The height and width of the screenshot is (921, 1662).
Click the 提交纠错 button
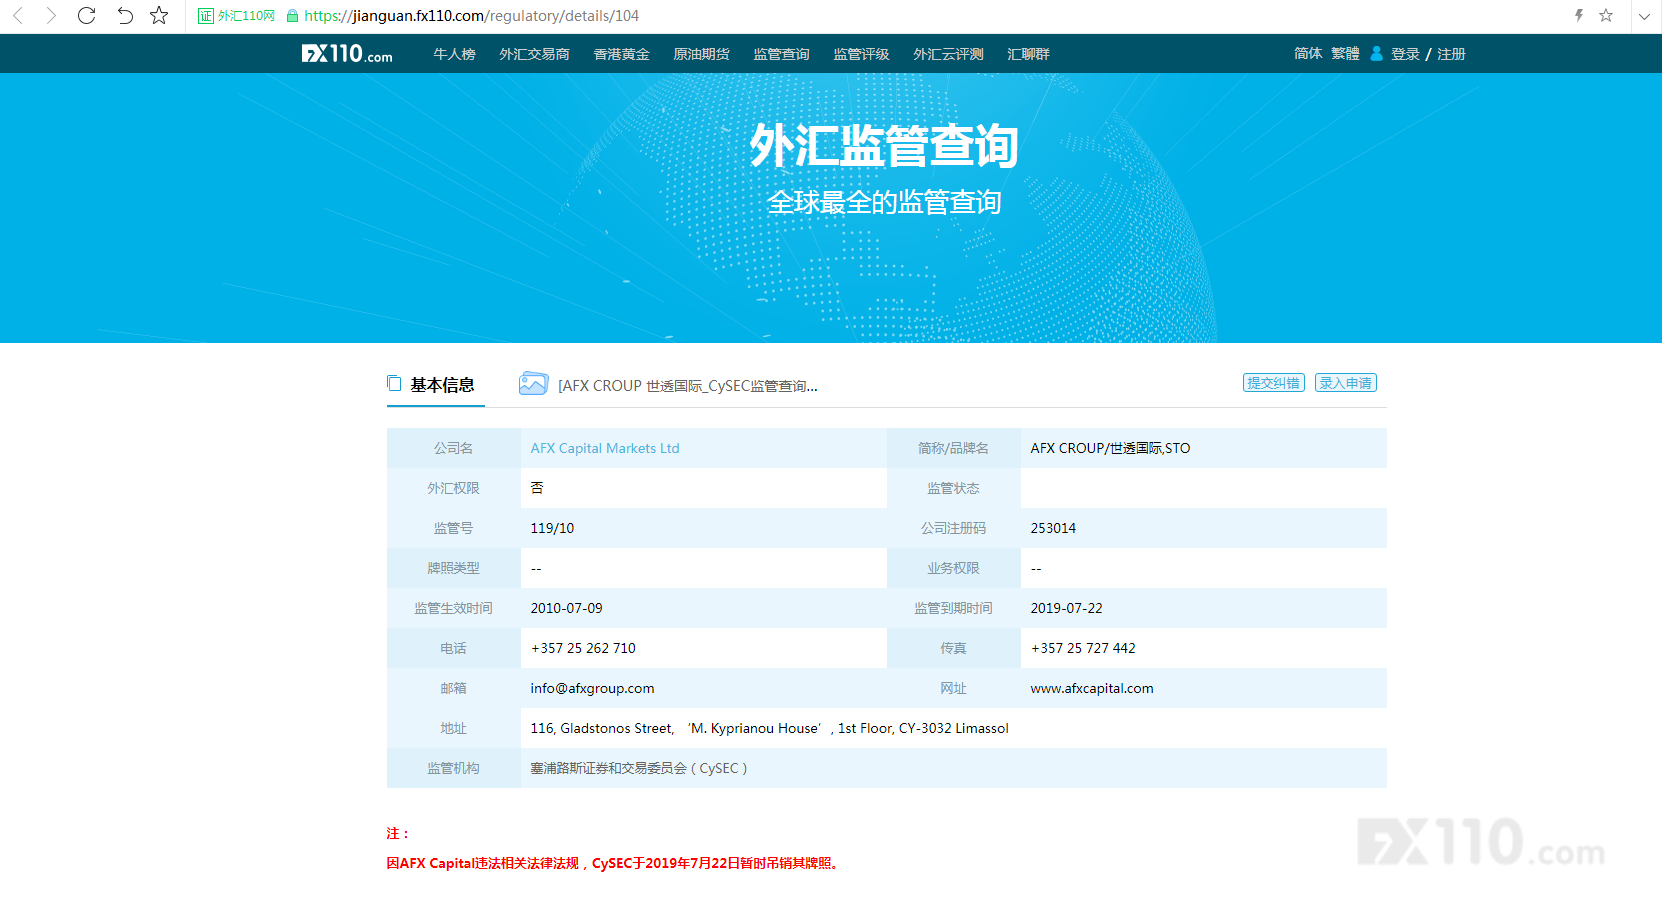pos(1274,383)
